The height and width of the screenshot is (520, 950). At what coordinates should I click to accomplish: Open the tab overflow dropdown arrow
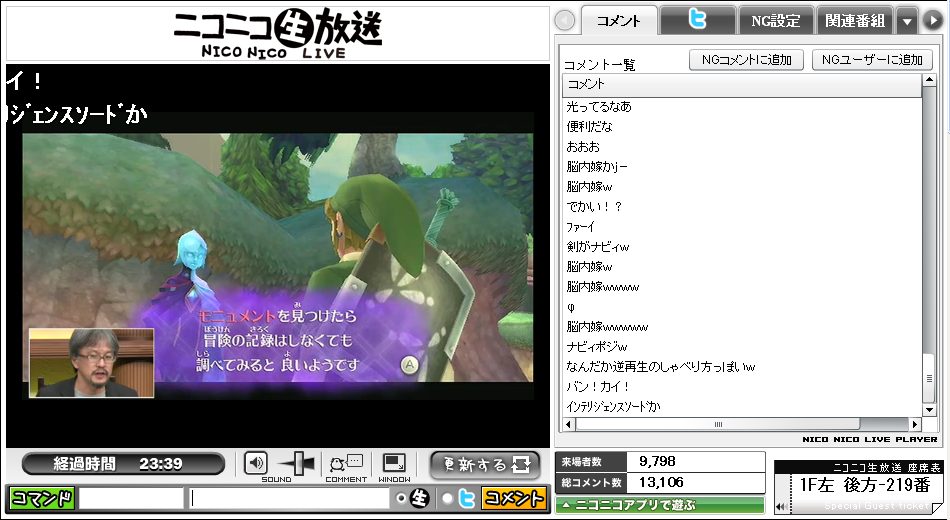pyautogui.click(x=907, y=21)
